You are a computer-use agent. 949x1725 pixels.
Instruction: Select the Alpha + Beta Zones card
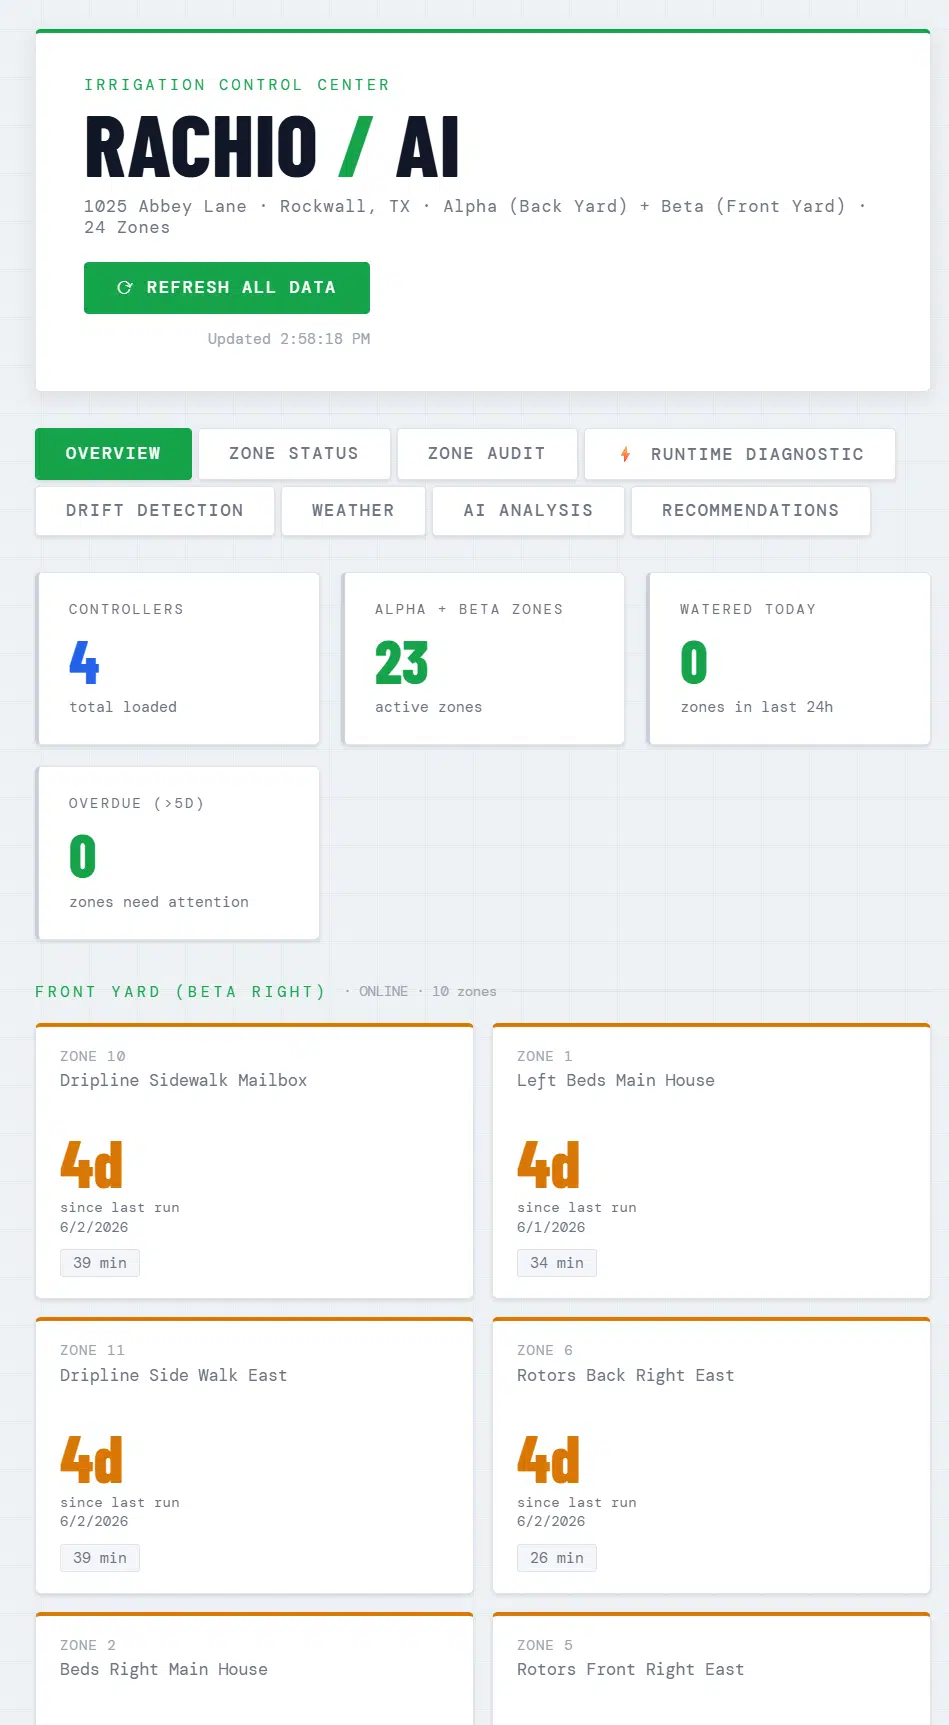pyautogui.click(x=483, y=659)
